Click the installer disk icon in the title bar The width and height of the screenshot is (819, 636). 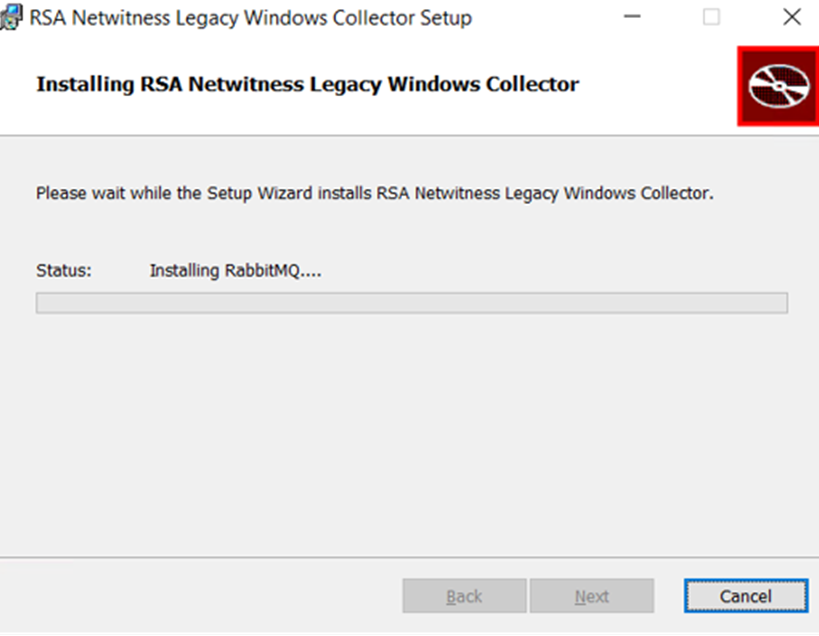point(13,16)
